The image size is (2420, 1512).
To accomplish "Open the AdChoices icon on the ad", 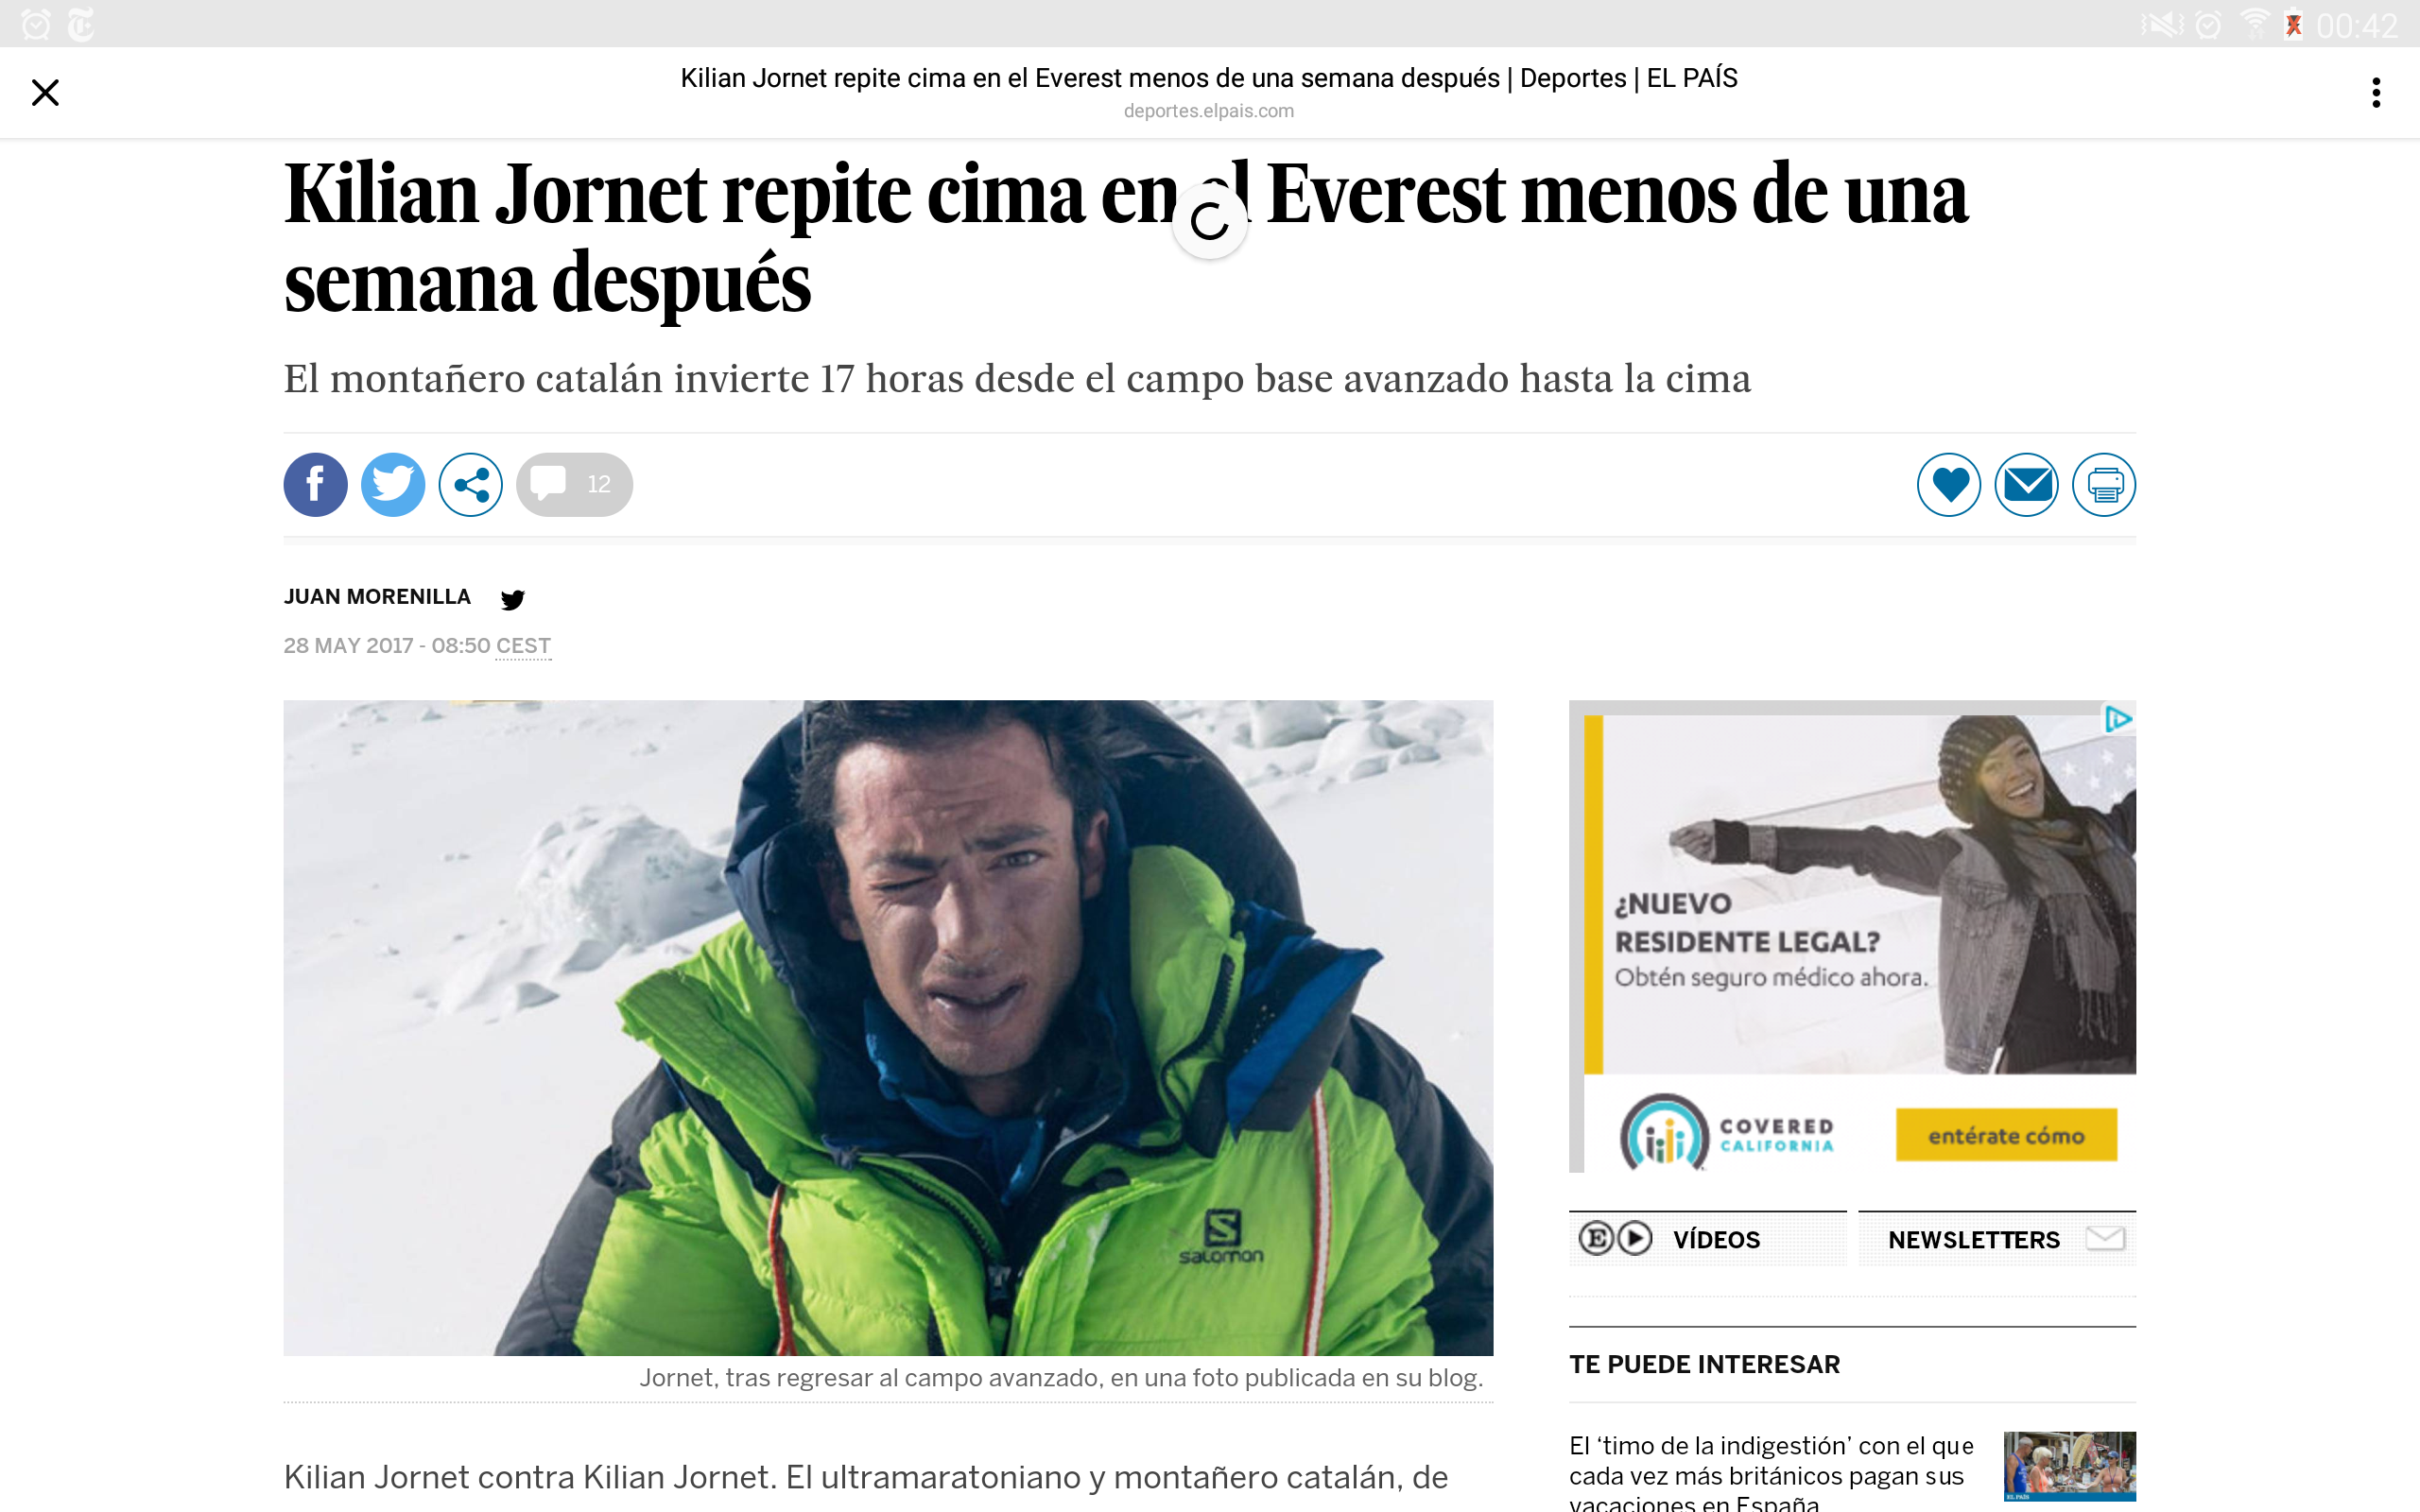I will pyautogui.click(x=2119, y=719).
